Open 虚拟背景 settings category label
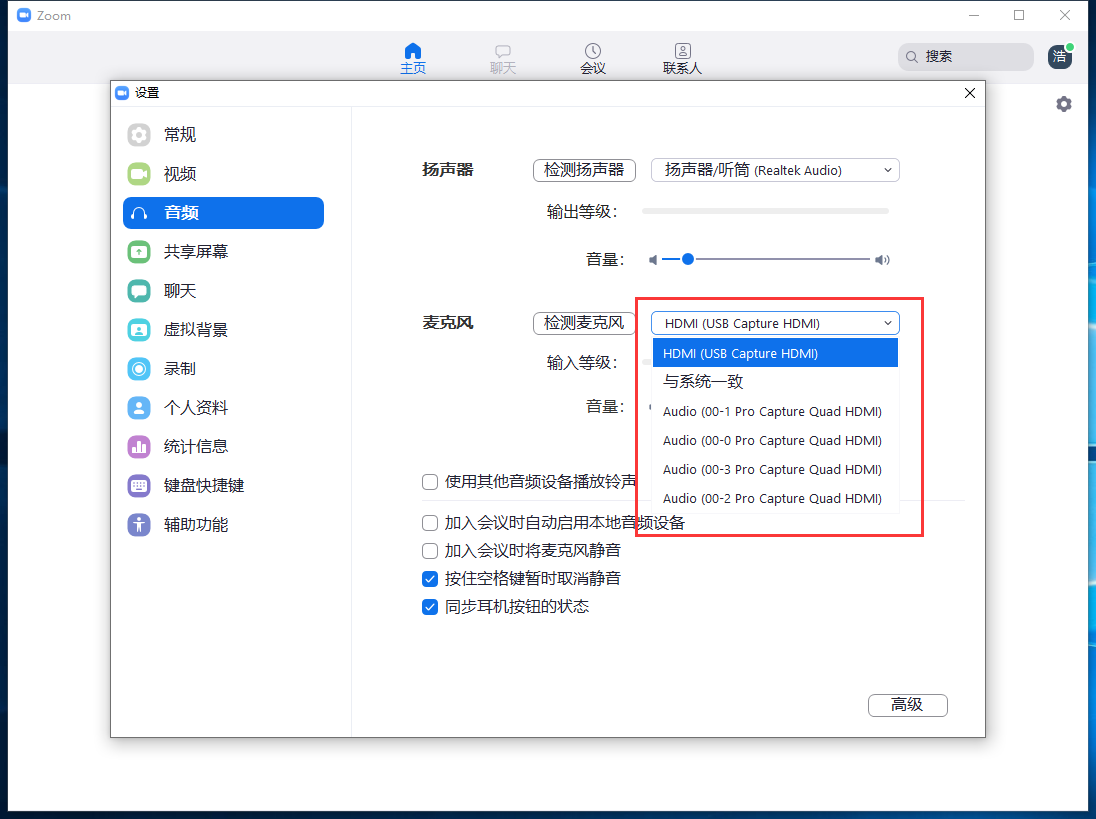This screenshot has width=1096, height=819. click(x=196, y=330)
